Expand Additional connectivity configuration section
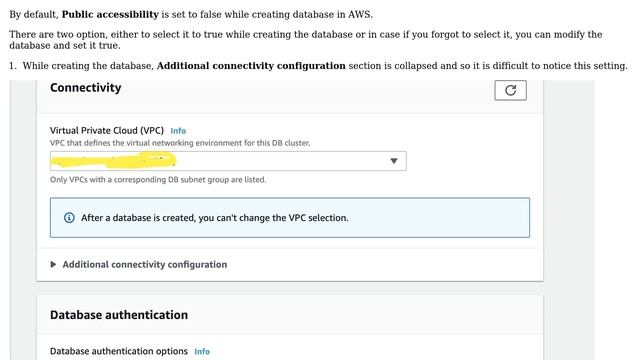Image resolution: width=640 pixels, height=360 pixels. pos(139,264)
